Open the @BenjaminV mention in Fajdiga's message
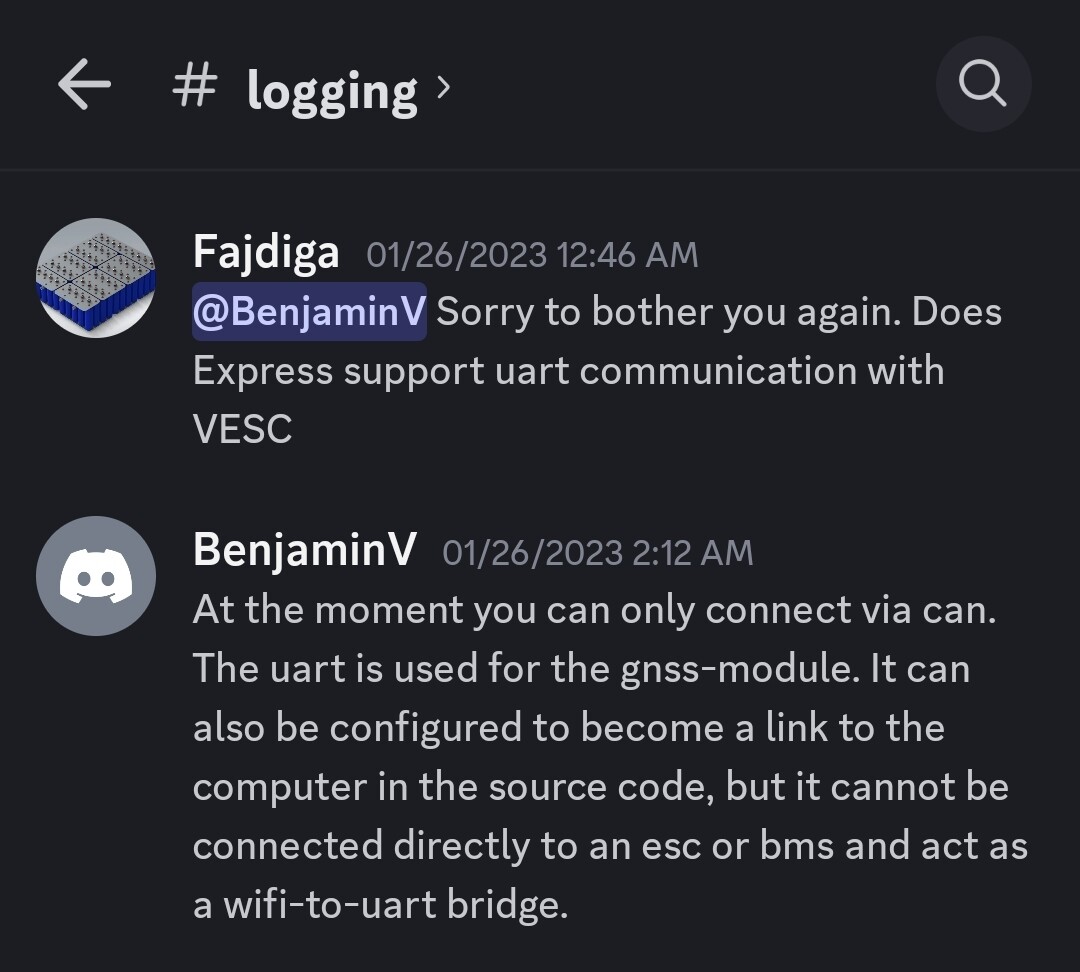 (309, 312)
